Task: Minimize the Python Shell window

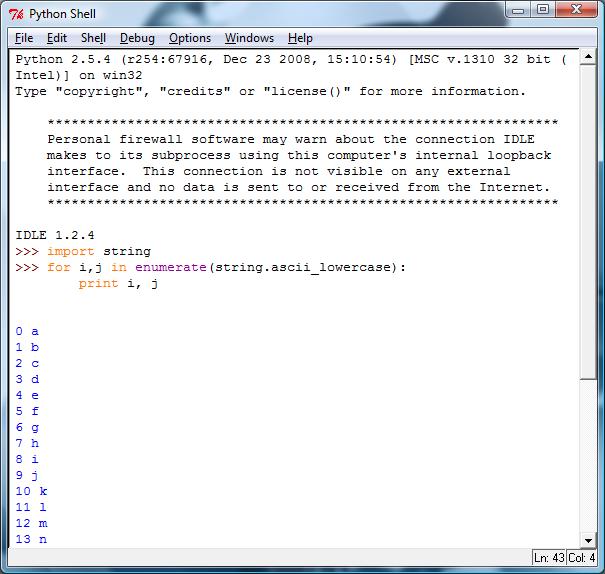Action: 513,11
